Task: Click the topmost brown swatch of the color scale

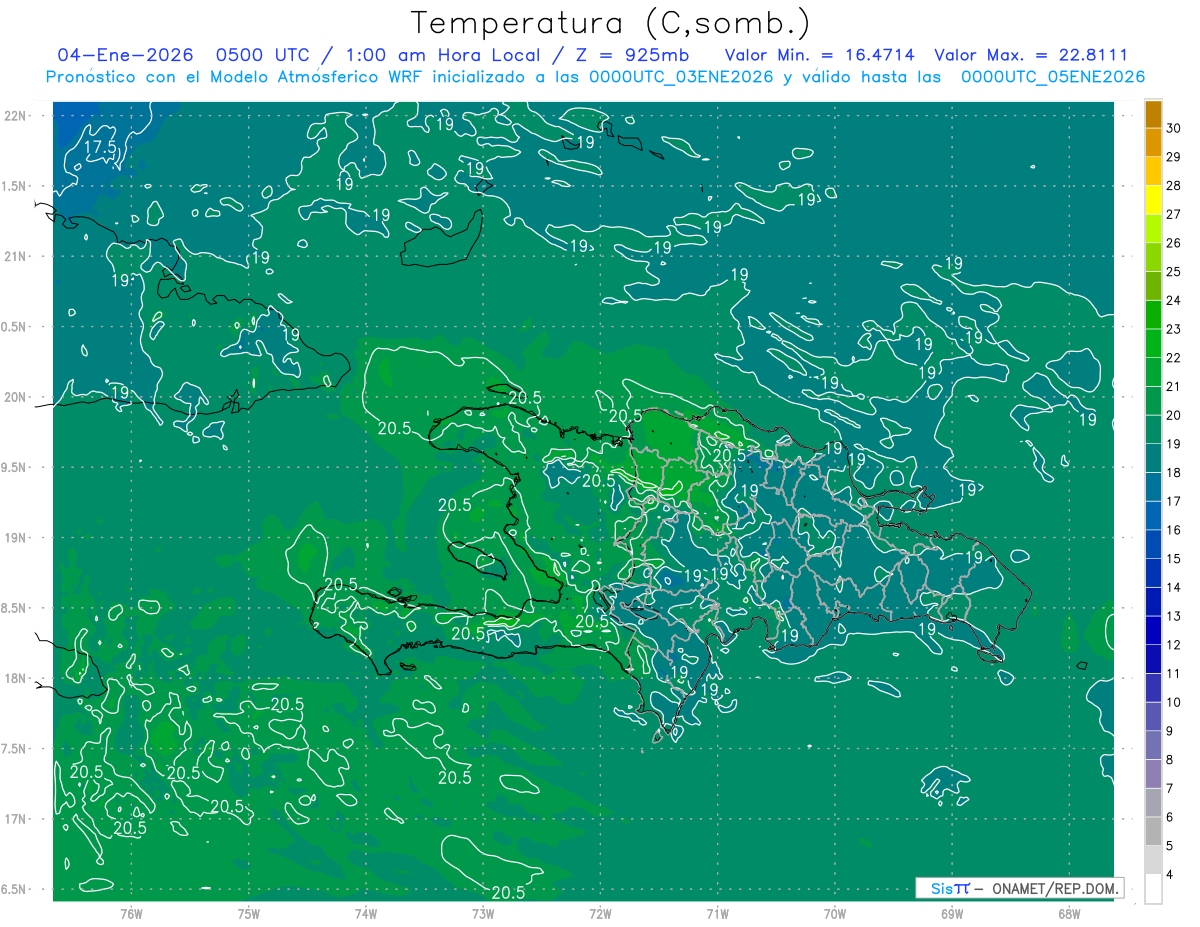Action: [1153, 114]
